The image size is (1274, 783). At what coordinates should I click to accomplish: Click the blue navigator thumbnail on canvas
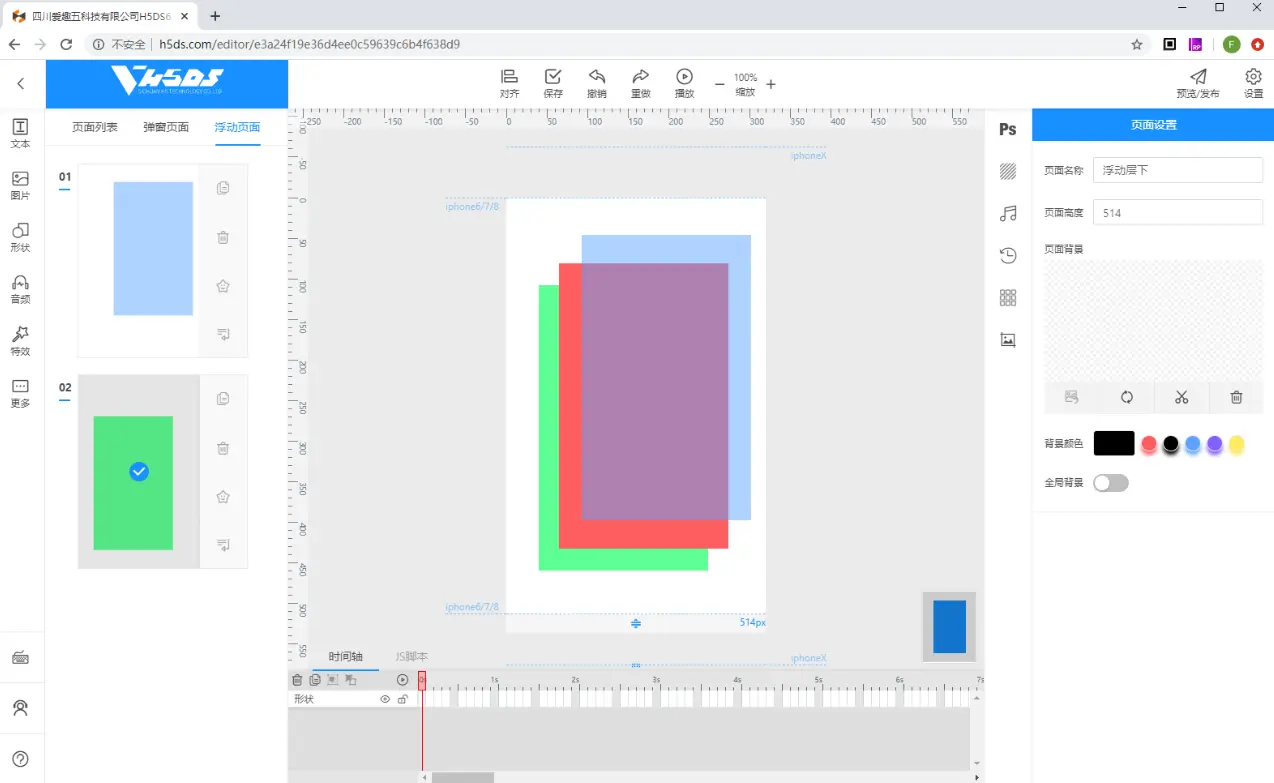coord(949,627)
